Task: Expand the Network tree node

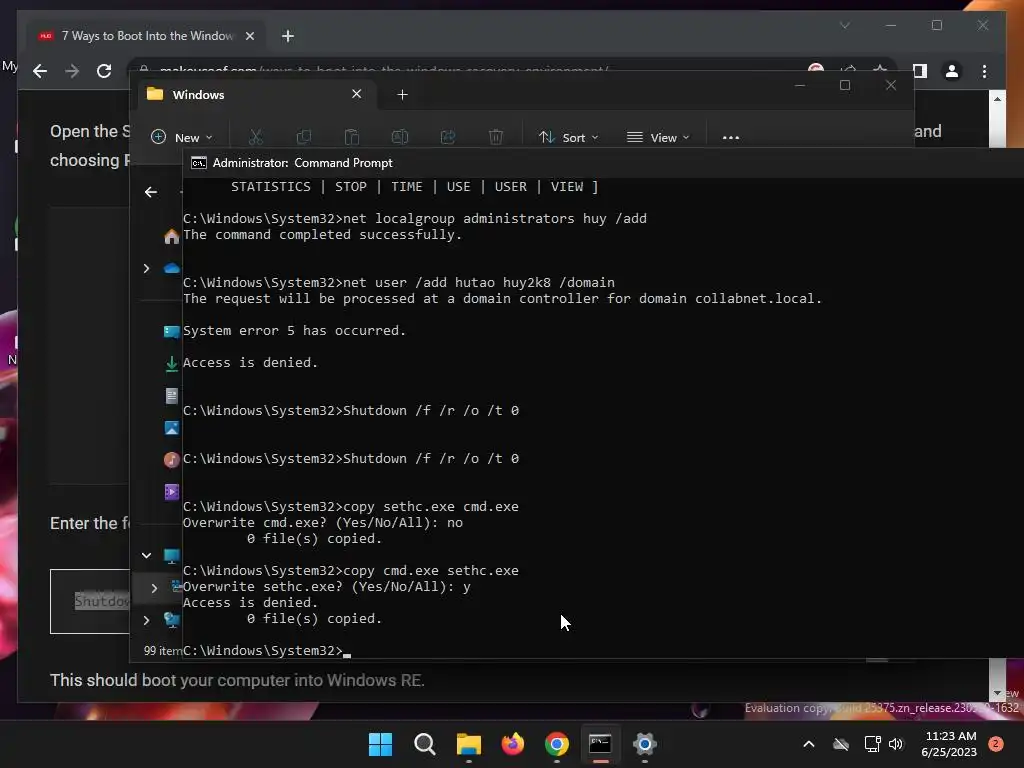Action: click(x=146, y=620)
